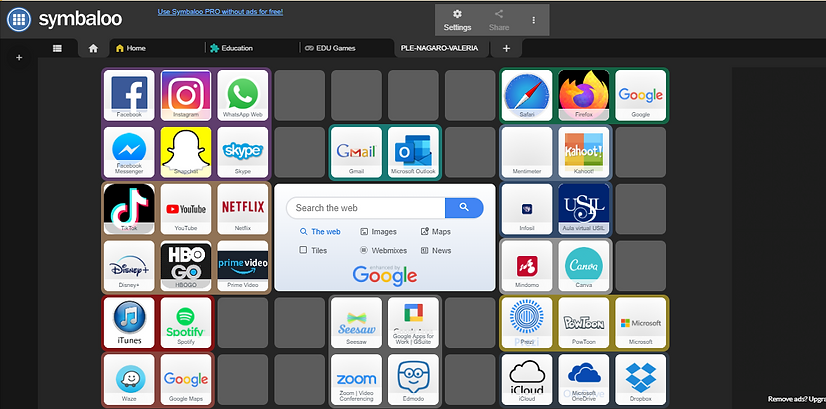Go to the home icon tab
Viewport: 826px width, 409px height.
93,48
